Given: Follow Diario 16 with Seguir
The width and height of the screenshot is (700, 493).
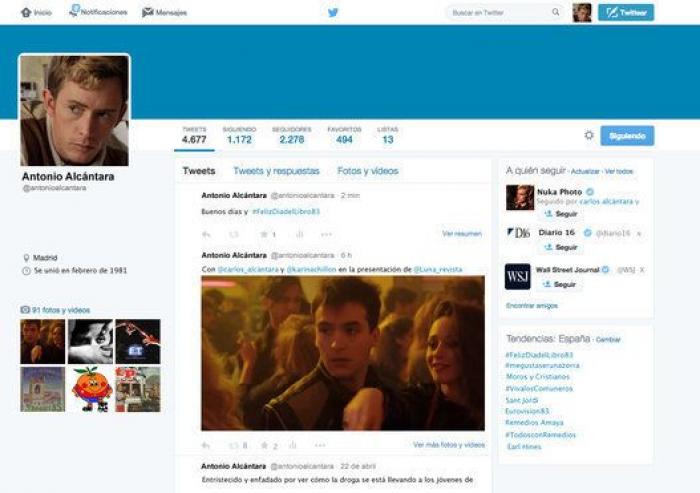Looking at the screenshot, I should pos(561,247).
